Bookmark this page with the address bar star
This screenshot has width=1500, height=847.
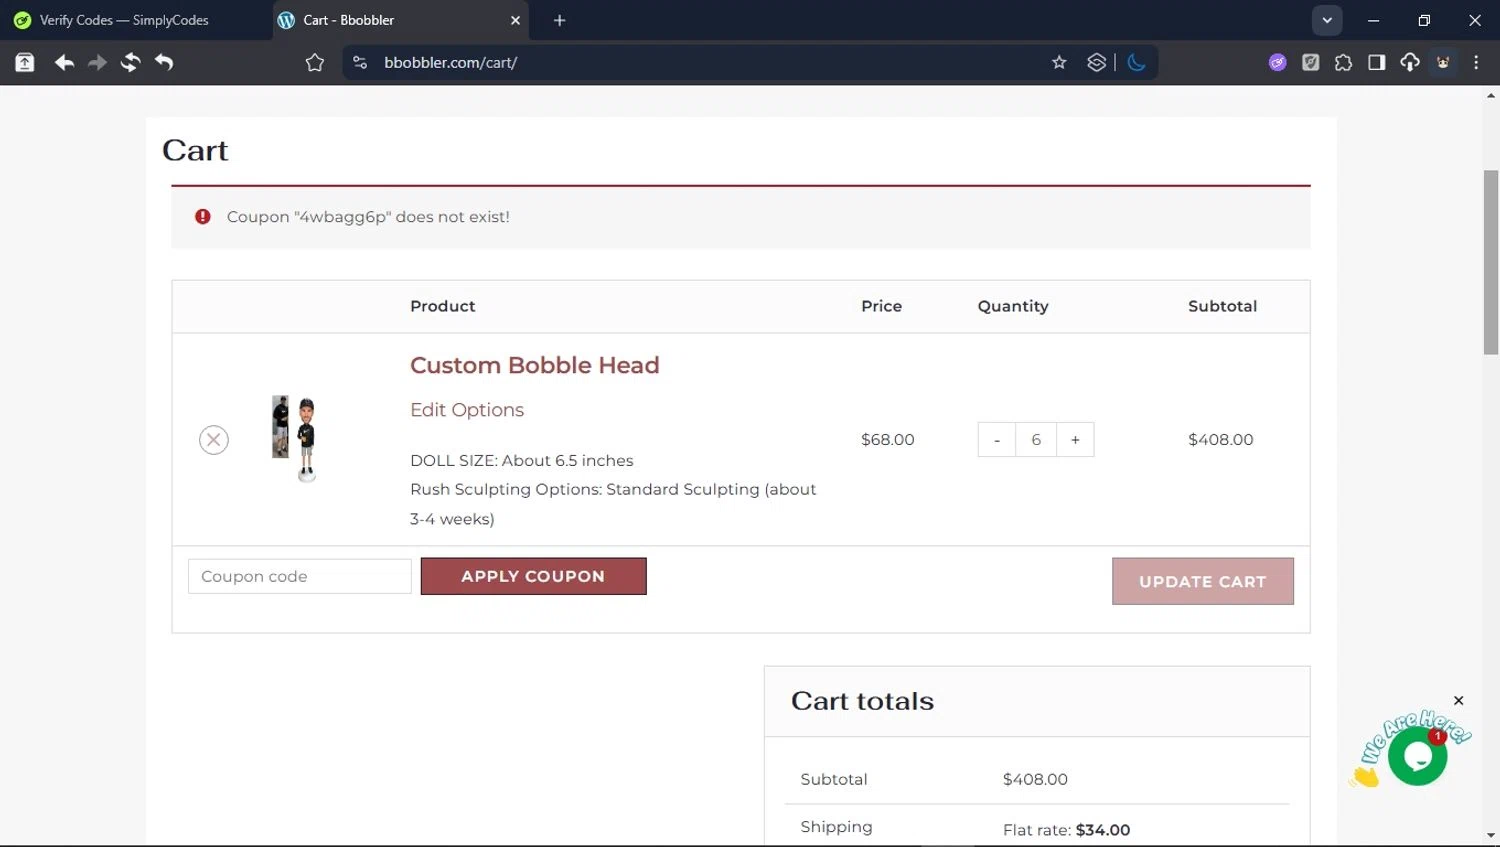[1059, 62]
